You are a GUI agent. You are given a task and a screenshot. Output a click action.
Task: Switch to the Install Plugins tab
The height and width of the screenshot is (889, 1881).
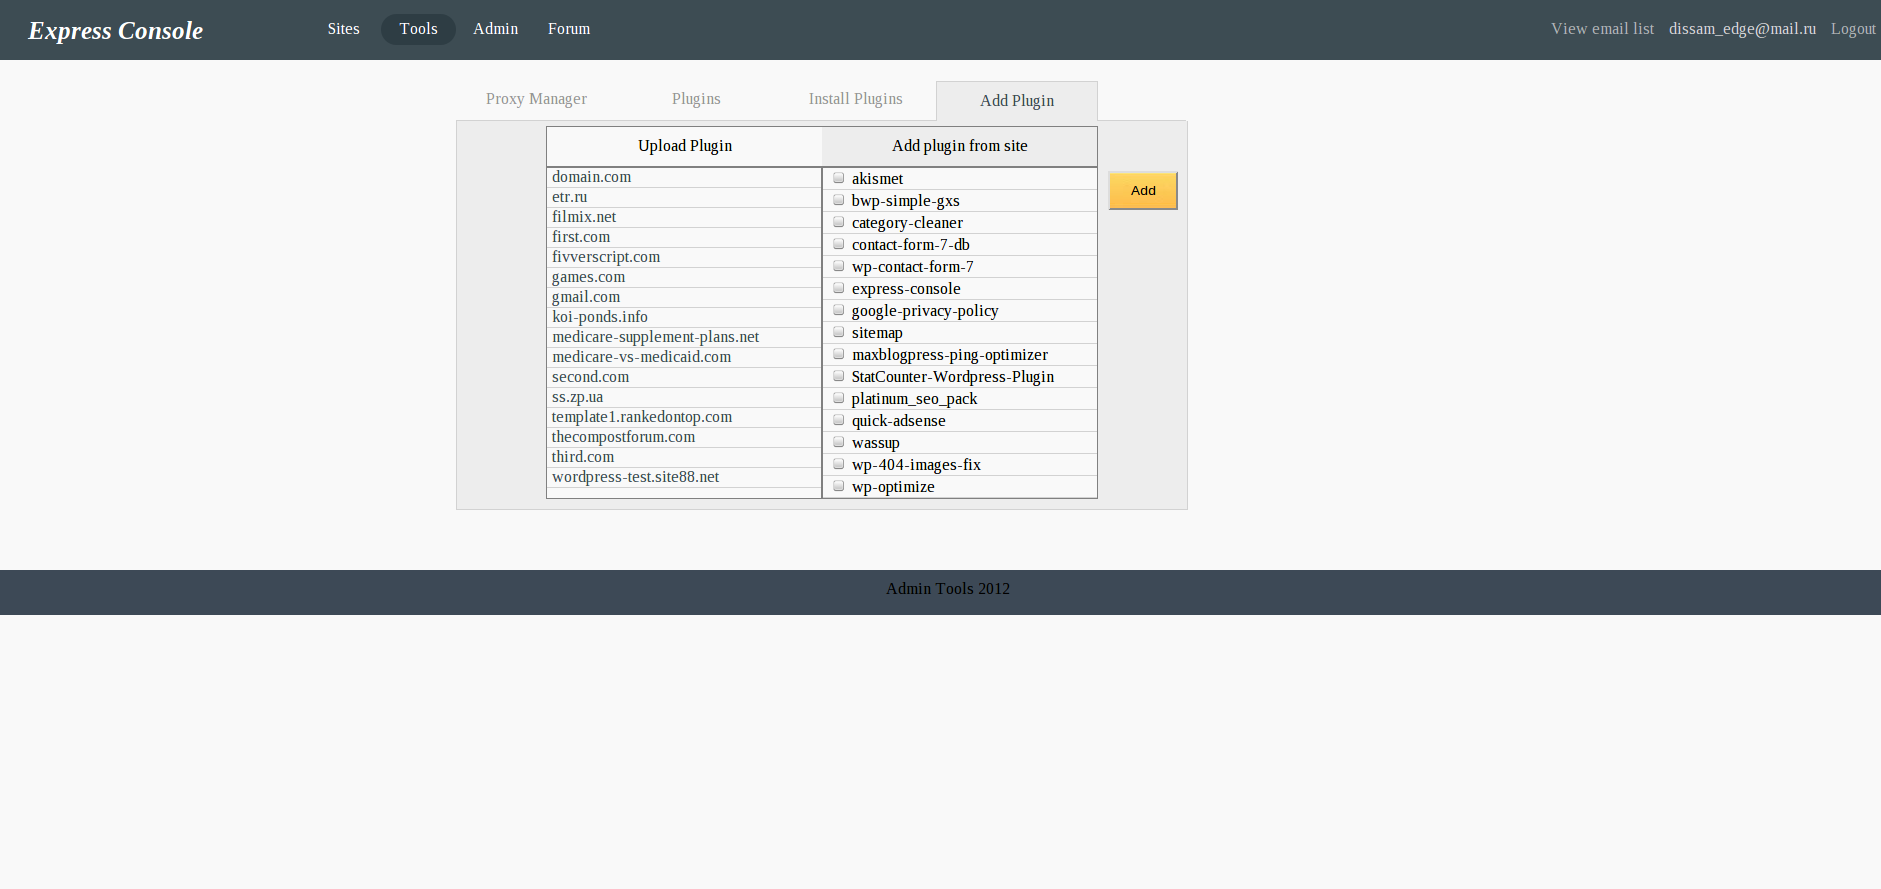coord(855,99)
